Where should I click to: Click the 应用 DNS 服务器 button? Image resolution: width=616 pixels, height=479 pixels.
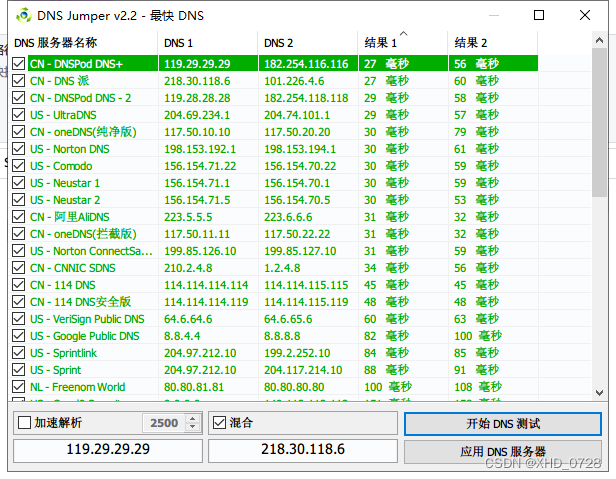pyautogui.click(x=503, y=451)
